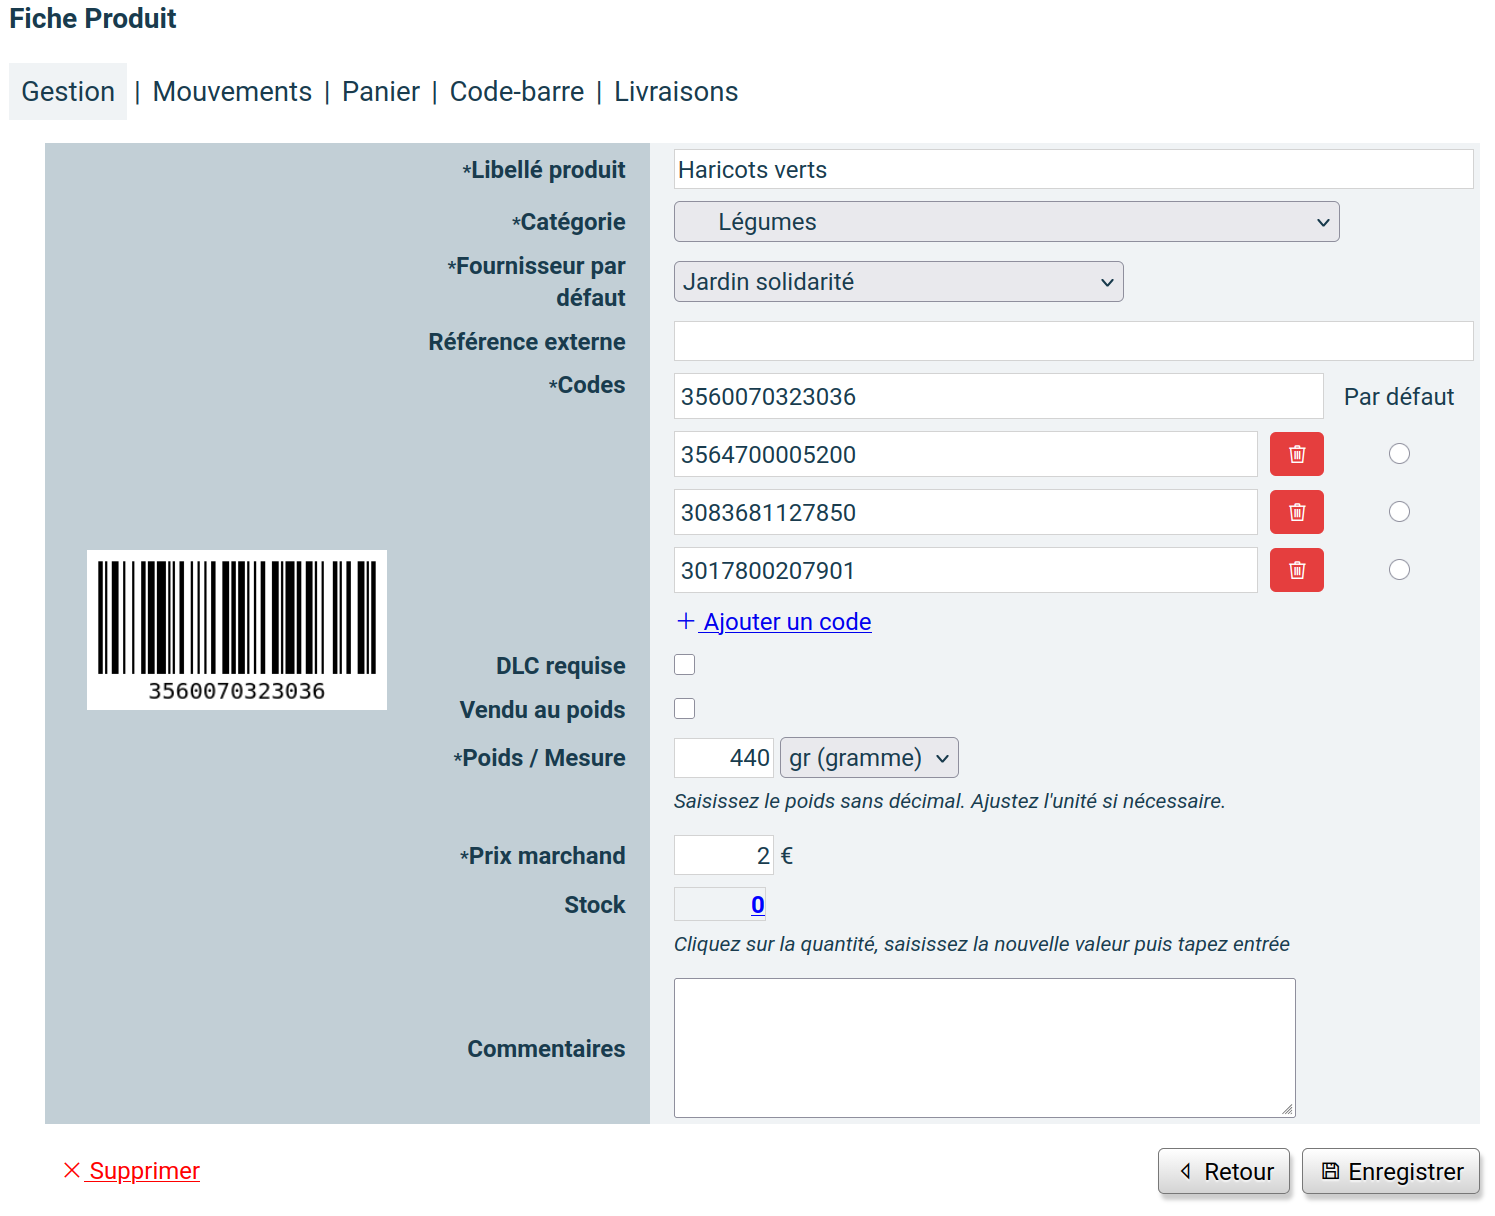Open the Catégorie dropdown showing Légumes
1495x1216 pixels.
click(1006, 222)
